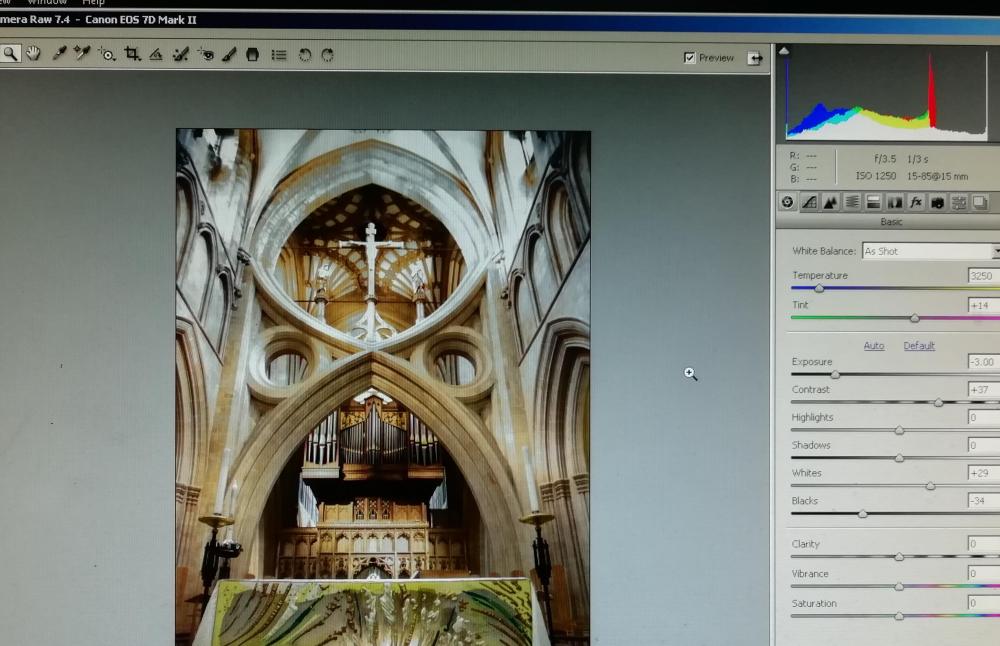Choose the Red Eye Removal tool
This screenshot has height=646, width=1000.
[x=205, y=55]
